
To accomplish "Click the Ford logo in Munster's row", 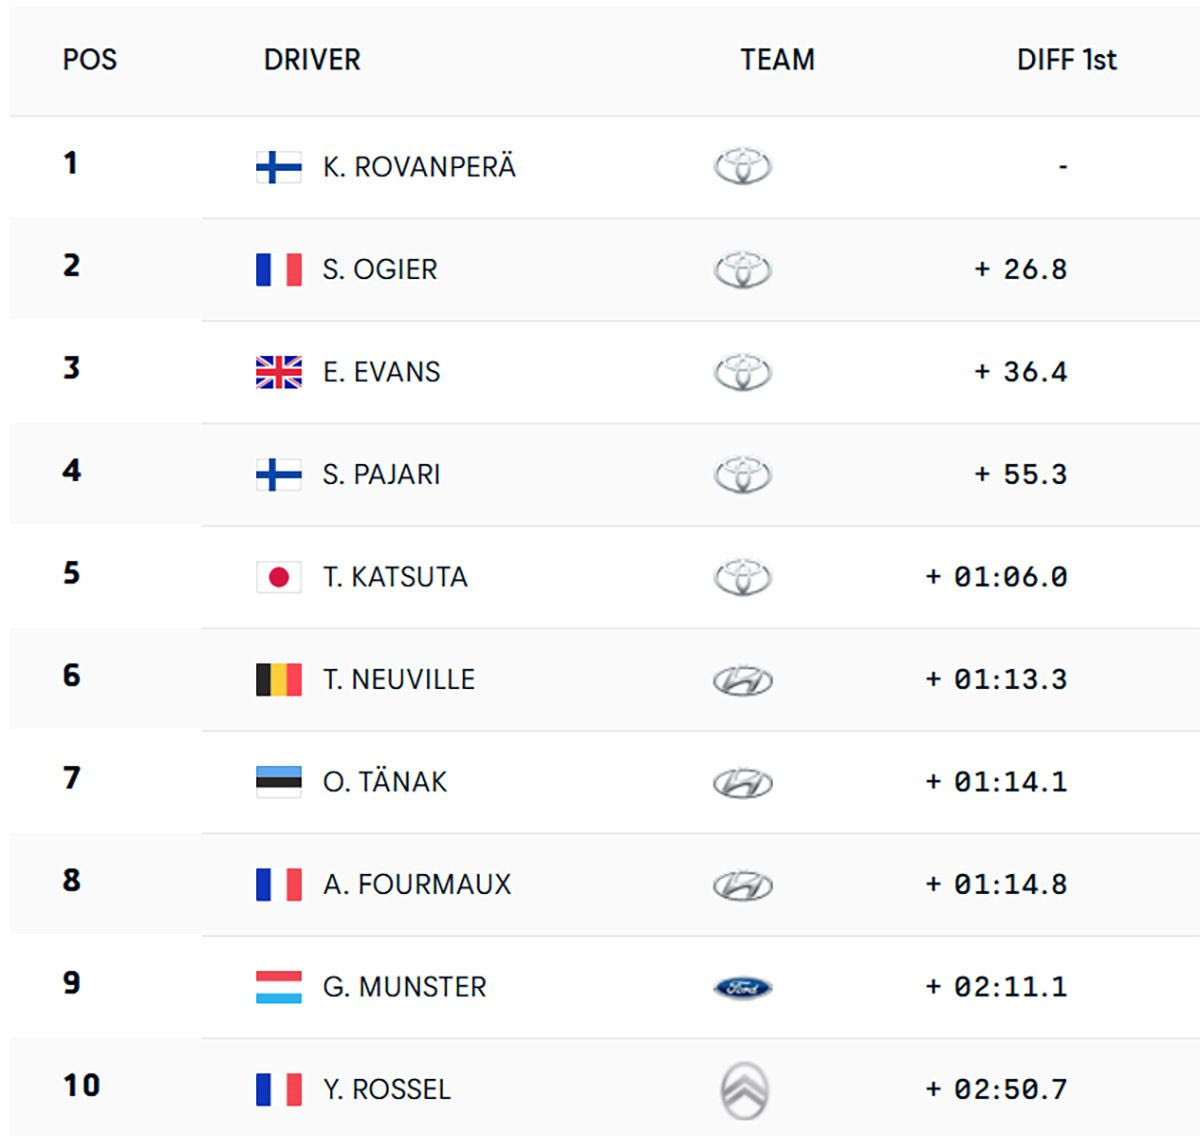I will point(742,988).
